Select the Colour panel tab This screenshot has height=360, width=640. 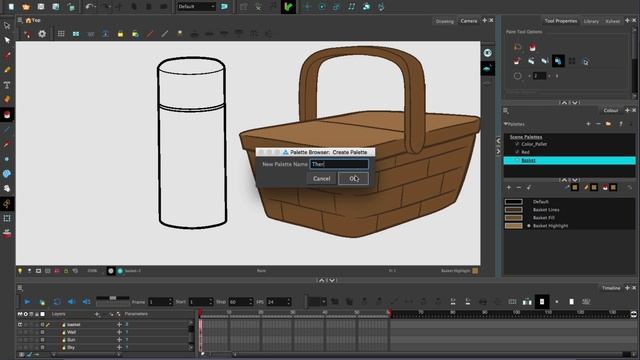pyautogui.click(x=611, y=111)
